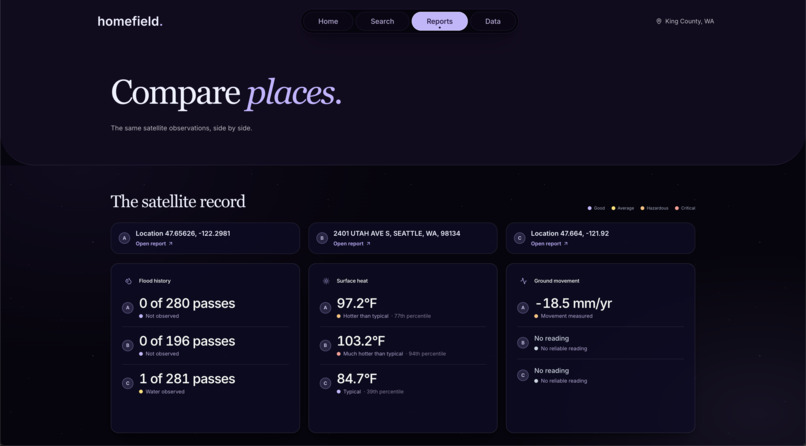The width and height of the screenshot is (806, 446).
Task: Click the Critical legend dot
Action: tap(677, 208)
